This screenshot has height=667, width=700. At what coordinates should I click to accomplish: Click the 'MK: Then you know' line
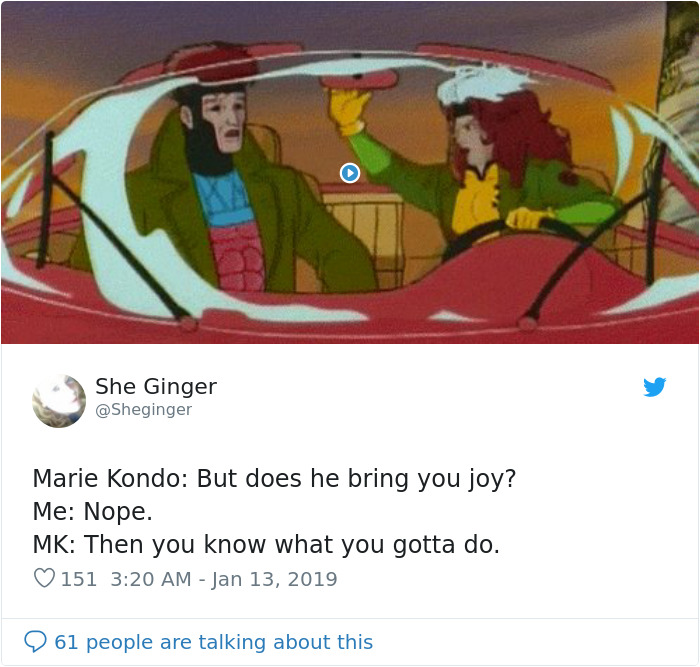266,545
